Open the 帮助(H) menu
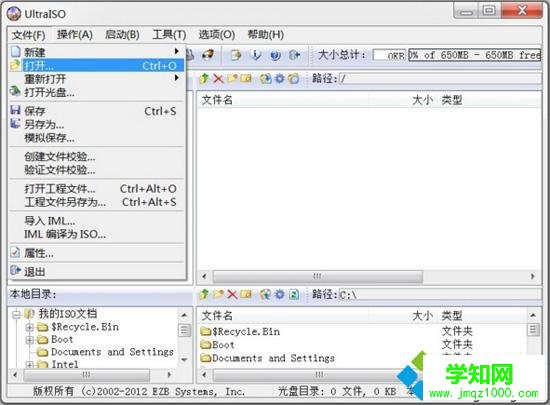Screen dimensions: 550x405 266,34
